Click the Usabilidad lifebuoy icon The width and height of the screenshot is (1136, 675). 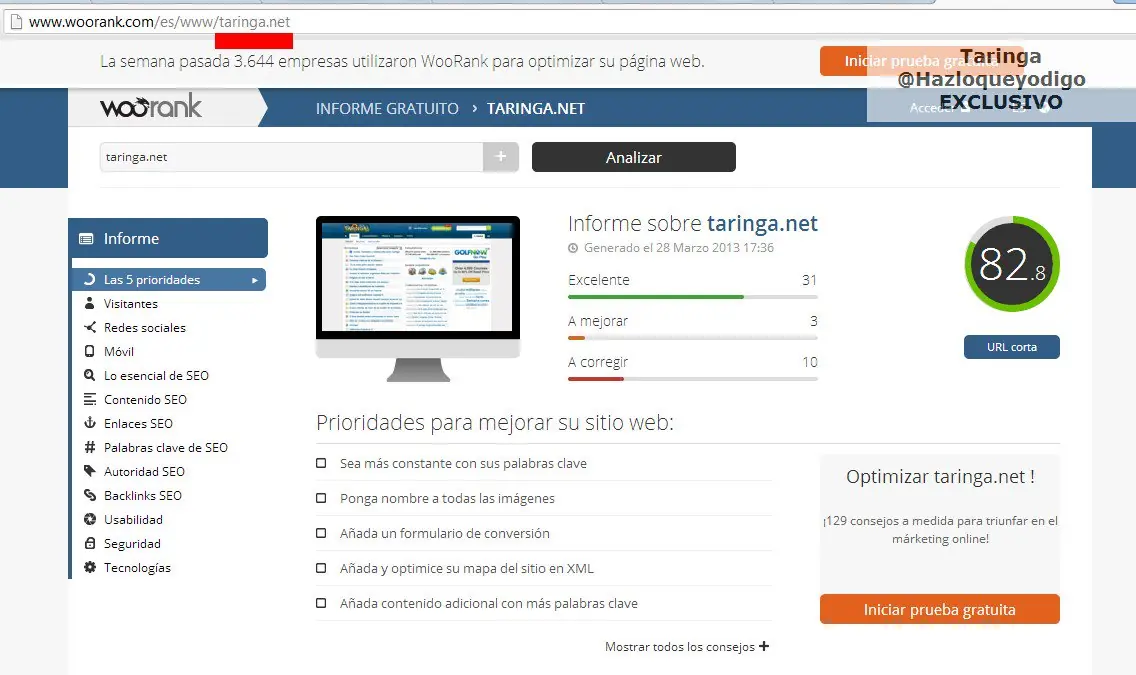point(90,519)
